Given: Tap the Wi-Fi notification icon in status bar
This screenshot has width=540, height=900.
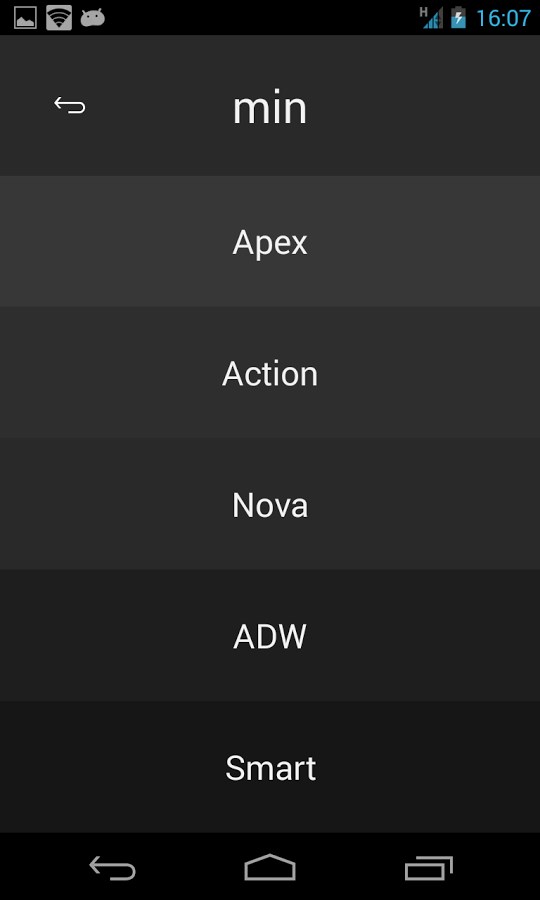Looking at the screenshot, I should pos(59,18).
